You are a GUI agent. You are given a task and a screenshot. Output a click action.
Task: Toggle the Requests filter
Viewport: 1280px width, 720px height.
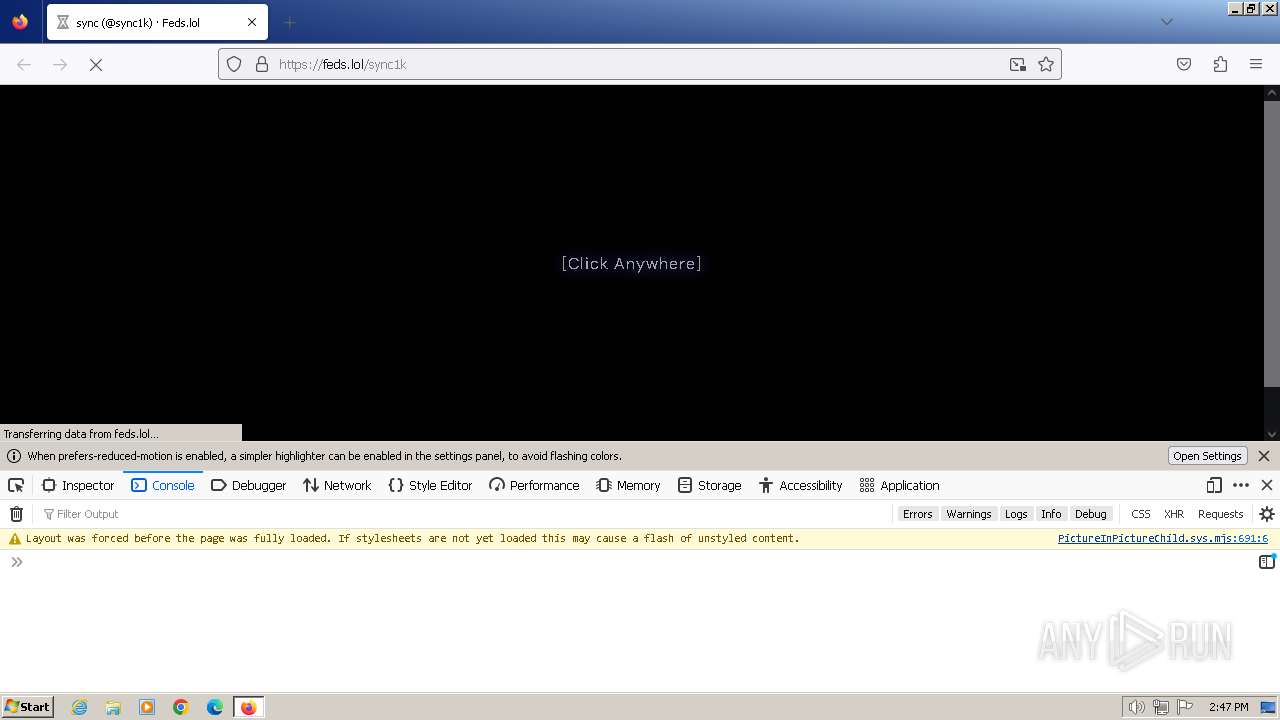click(1220, 514)
